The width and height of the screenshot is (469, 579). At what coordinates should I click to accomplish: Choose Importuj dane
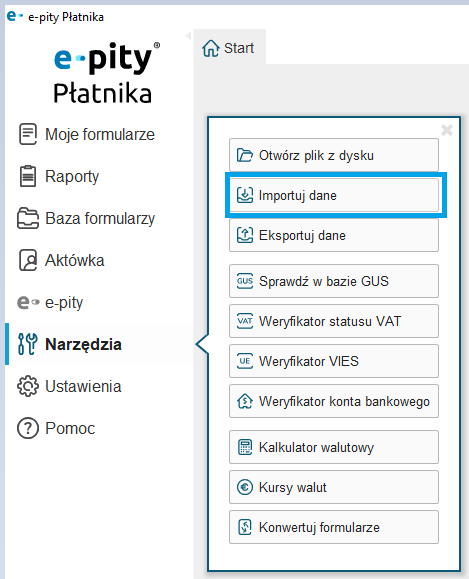pyautogui.click(x=334, y=195)
